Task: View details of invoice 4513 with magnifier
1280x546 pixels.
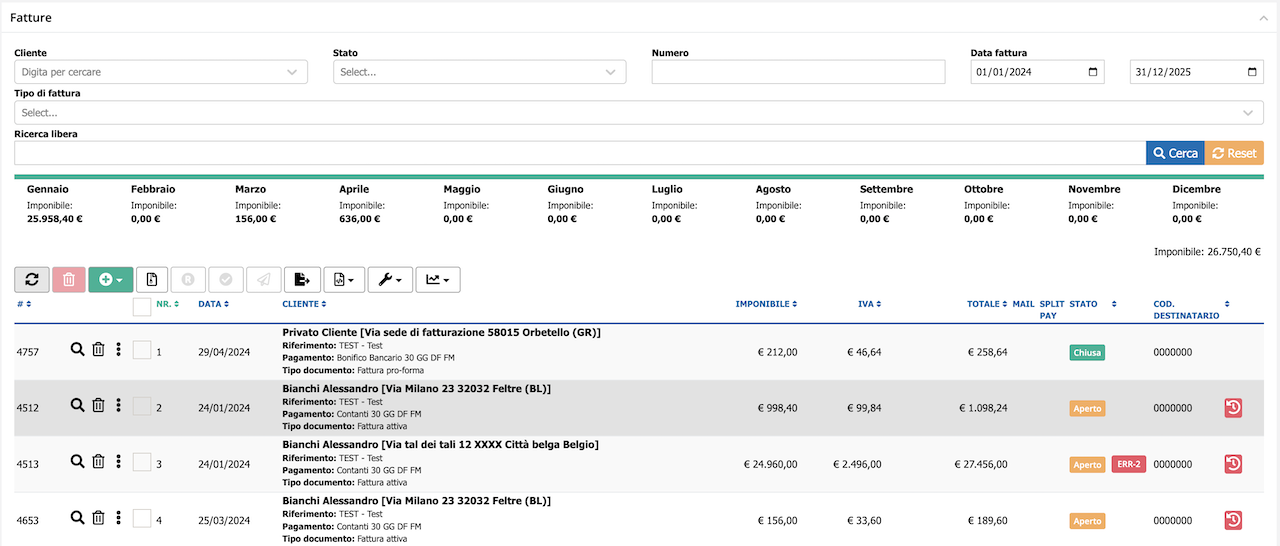Action: (77, 461)
